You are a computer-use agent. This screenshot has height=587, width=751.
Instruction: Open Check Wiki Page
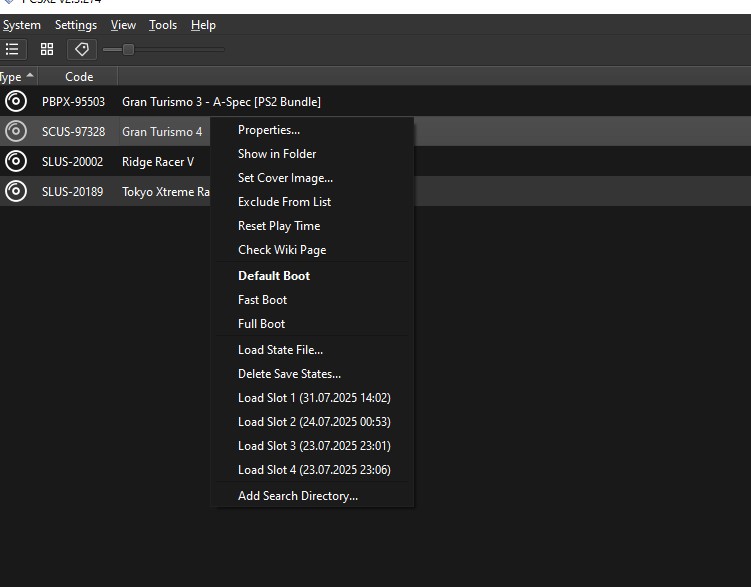(x=312, y=249)
